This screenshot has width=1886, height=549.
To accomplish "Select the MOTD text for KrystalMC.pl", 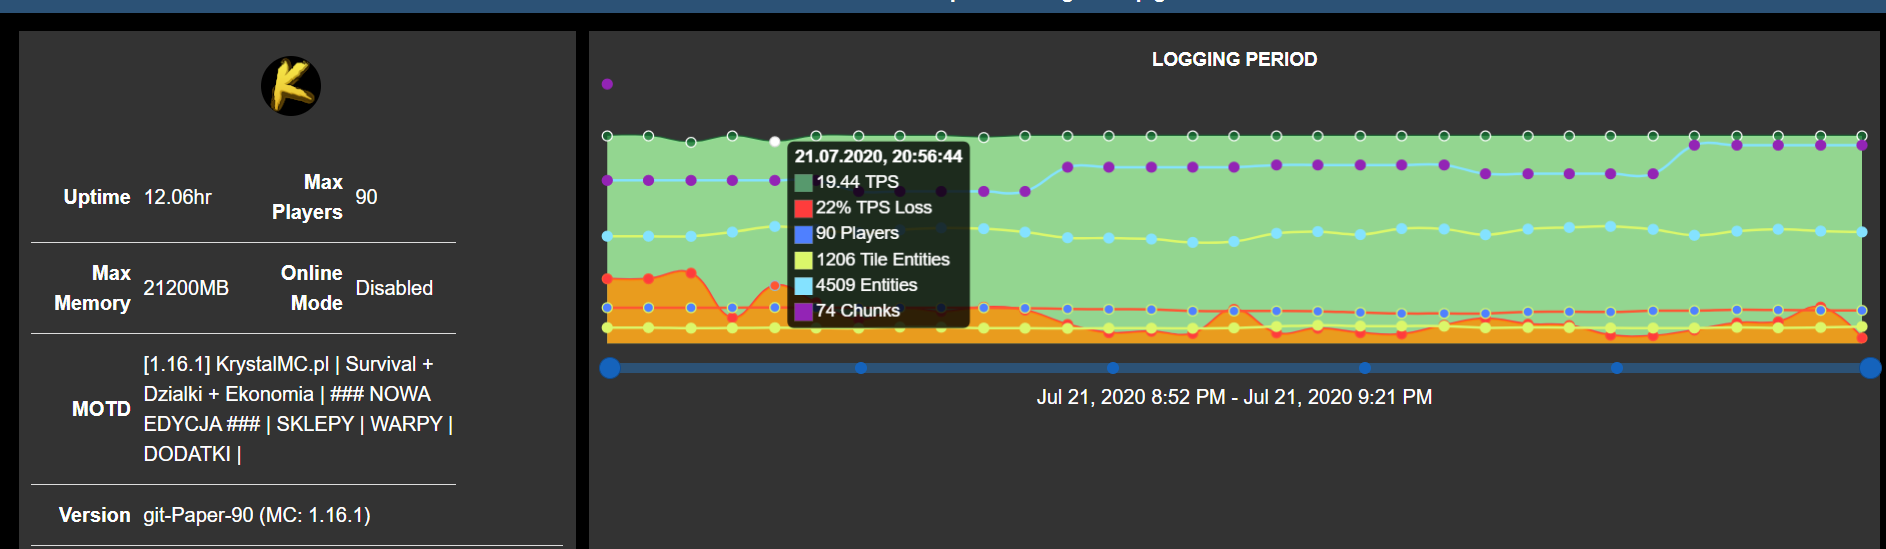I will pos(297,409).
